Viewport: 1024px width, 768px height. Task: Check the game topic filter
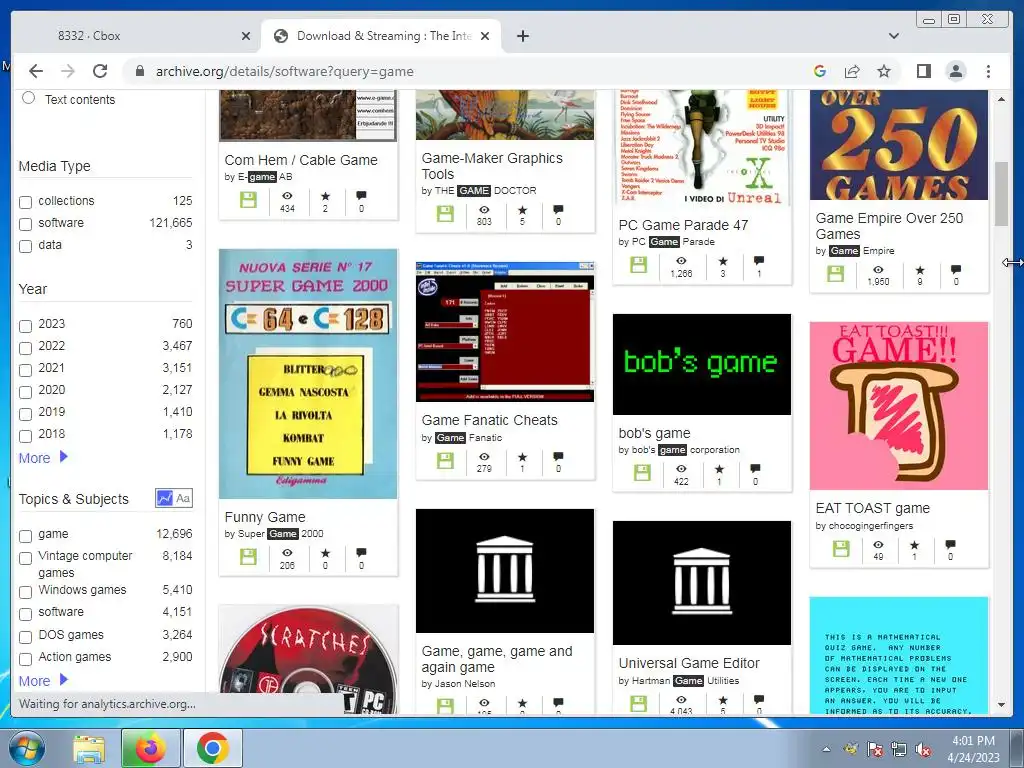point(25,536)
